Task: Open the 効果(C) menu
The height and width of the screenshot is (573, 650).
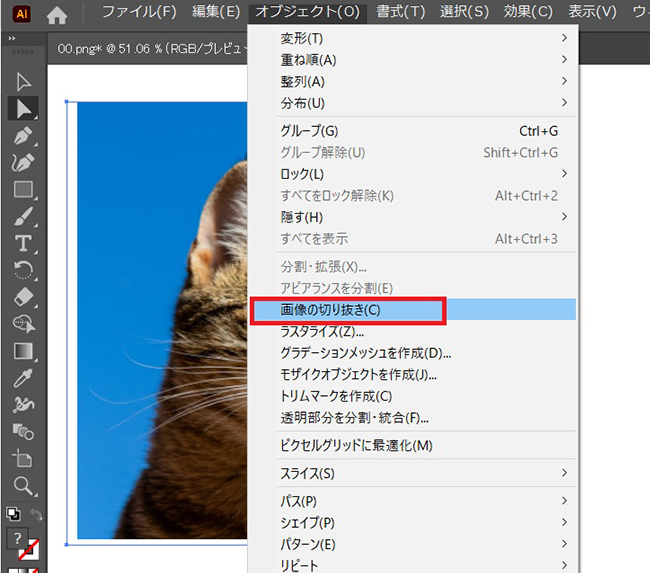Action: 528,12
